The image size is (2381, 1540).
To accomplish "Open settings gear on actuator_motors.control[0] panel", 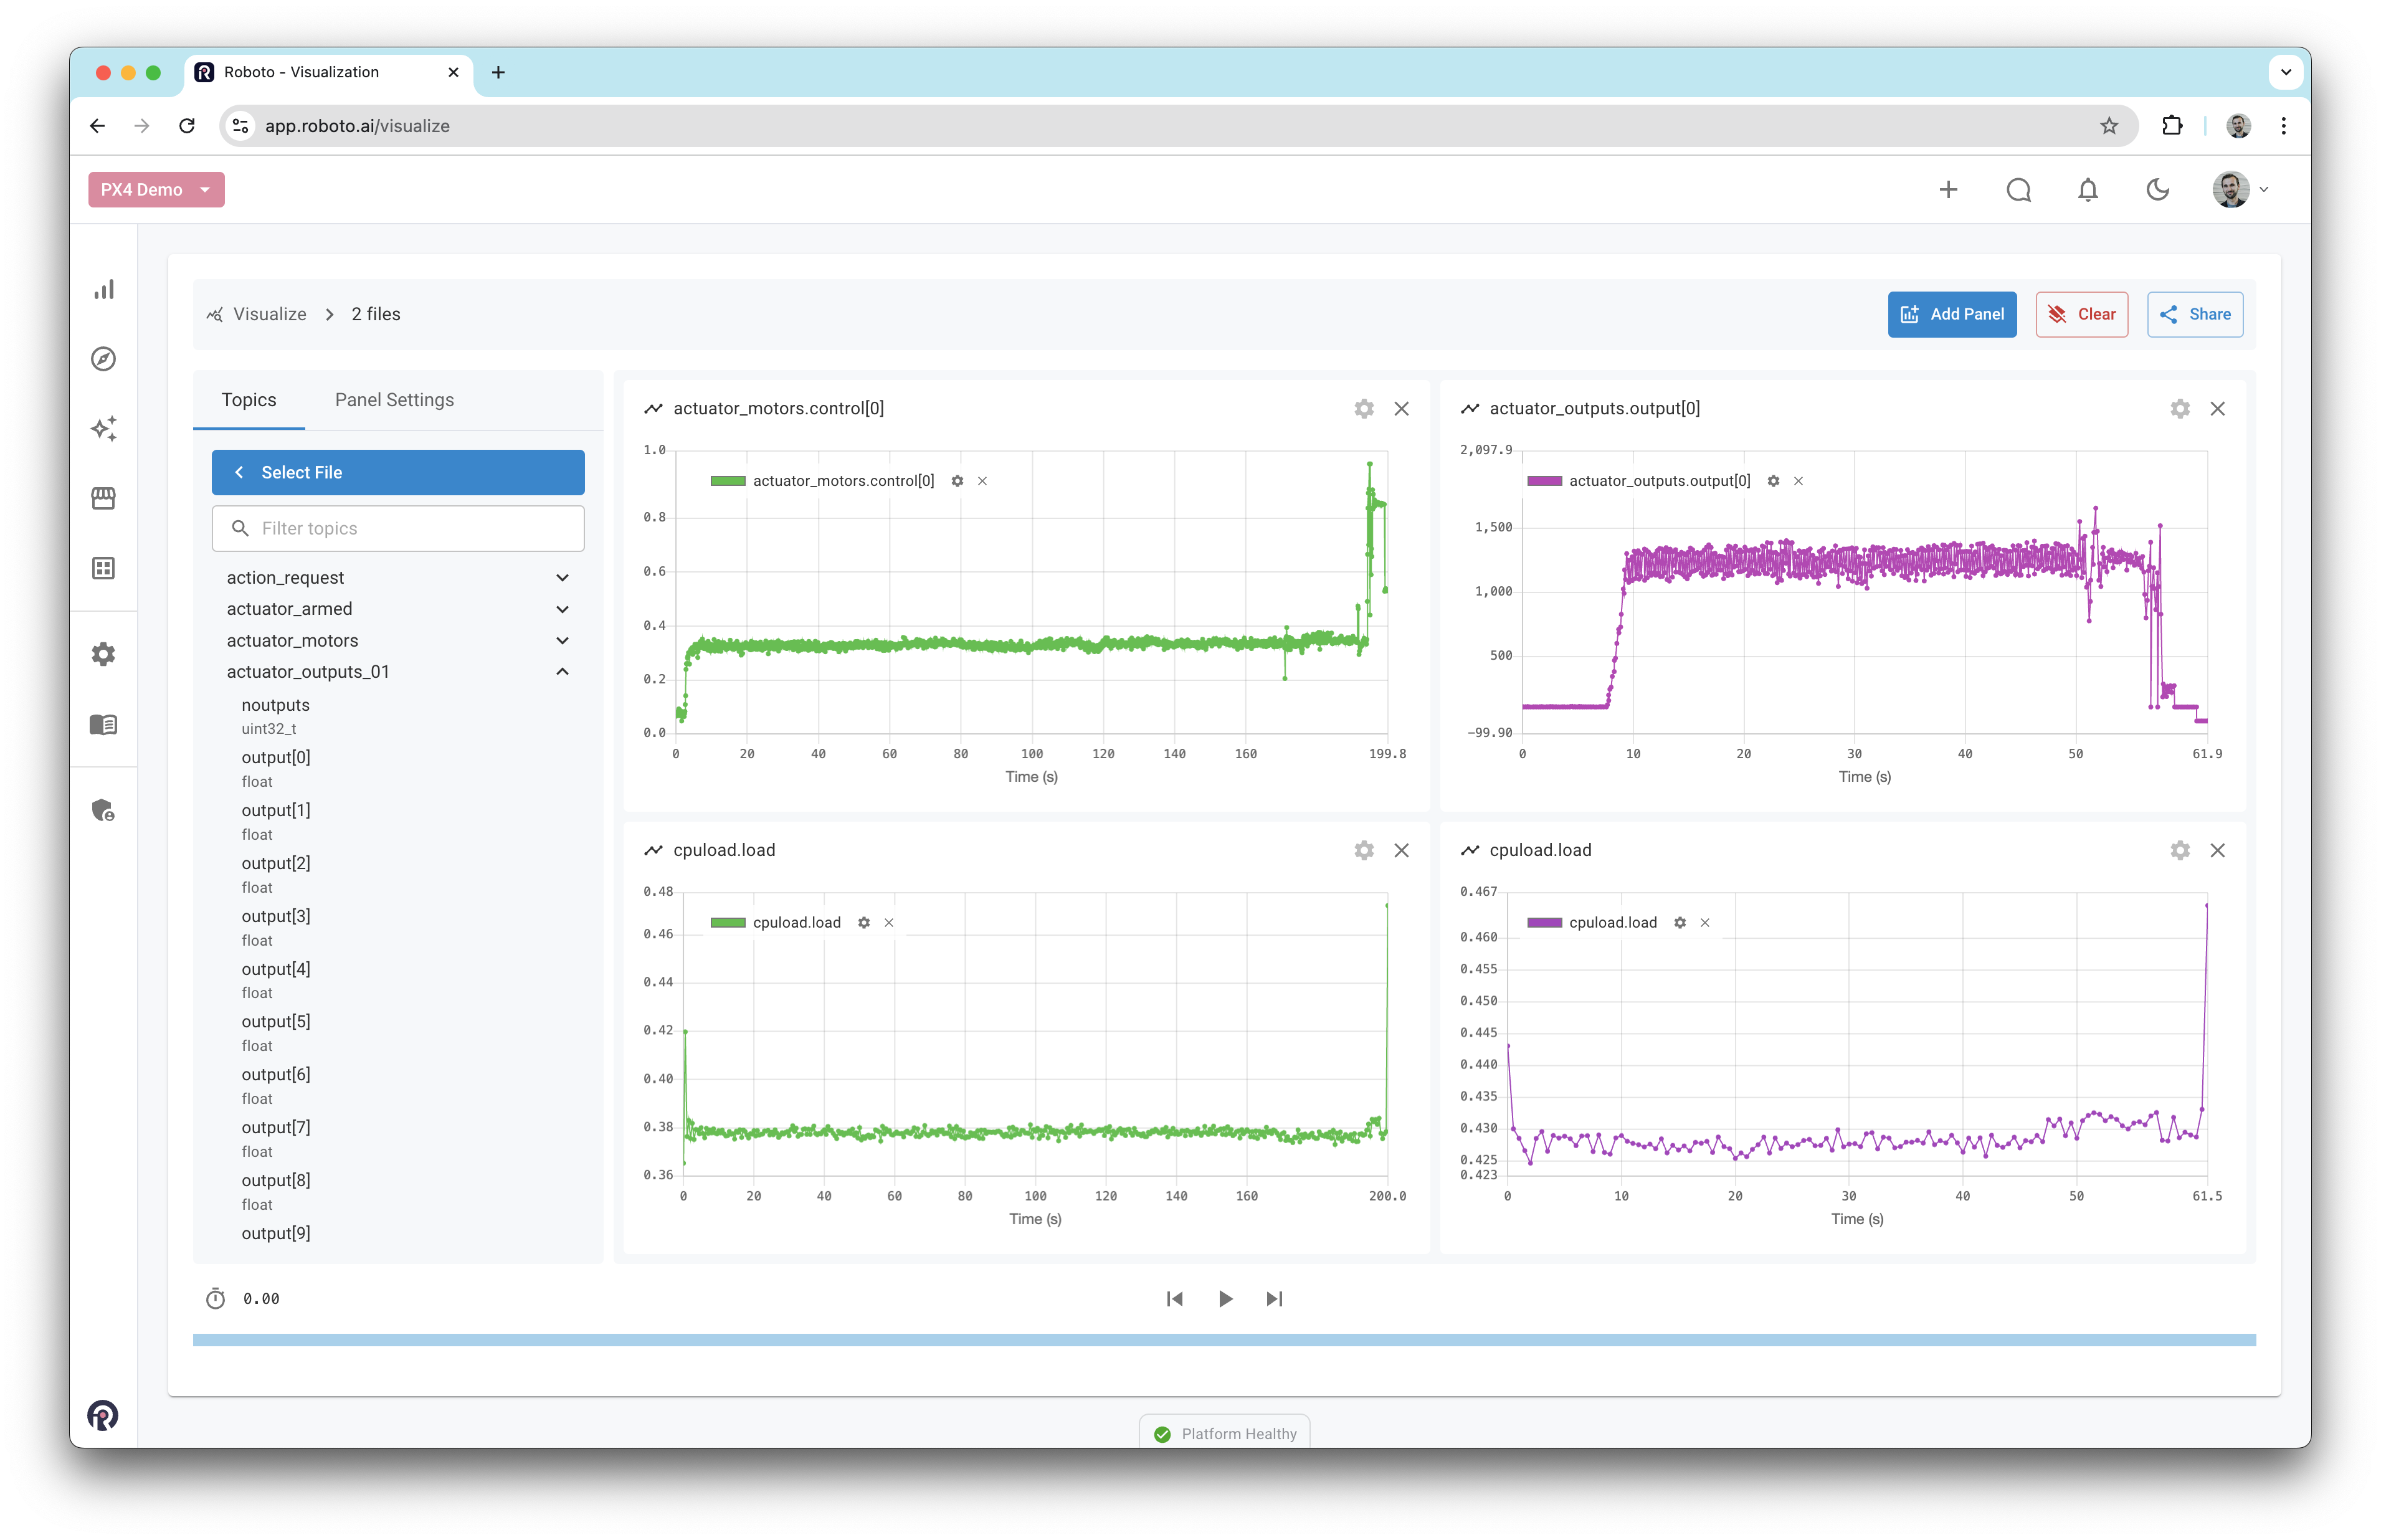I will (1364, 409).
